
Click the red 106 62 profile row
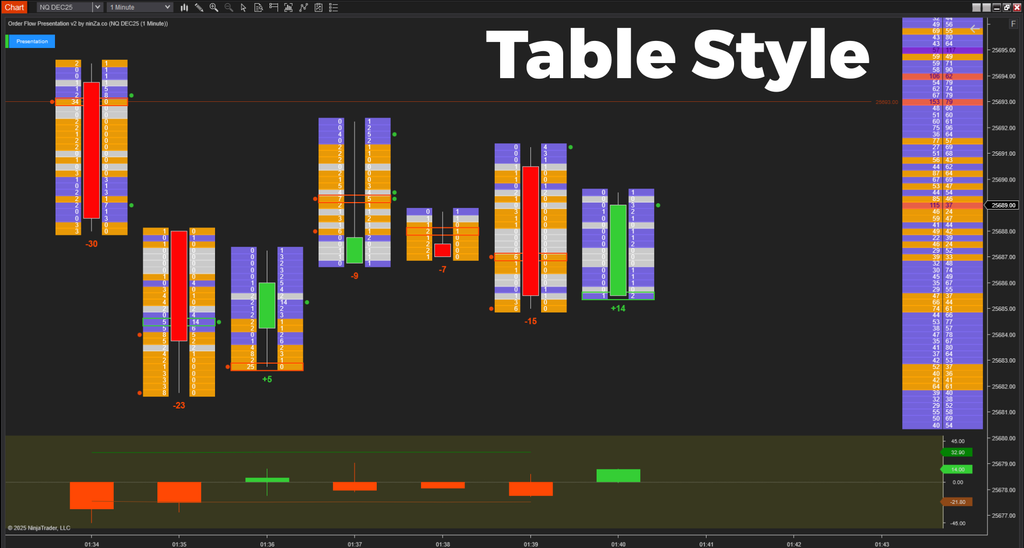coord(942,76)
